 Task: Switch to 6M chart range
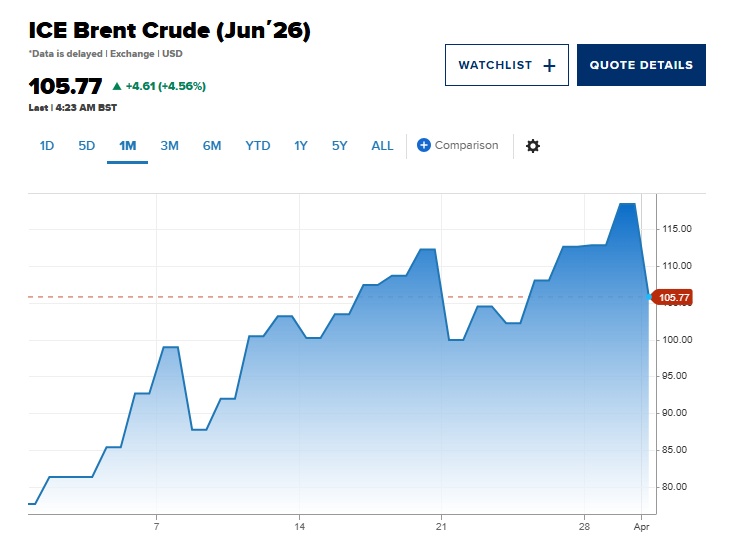pos(212,146)
